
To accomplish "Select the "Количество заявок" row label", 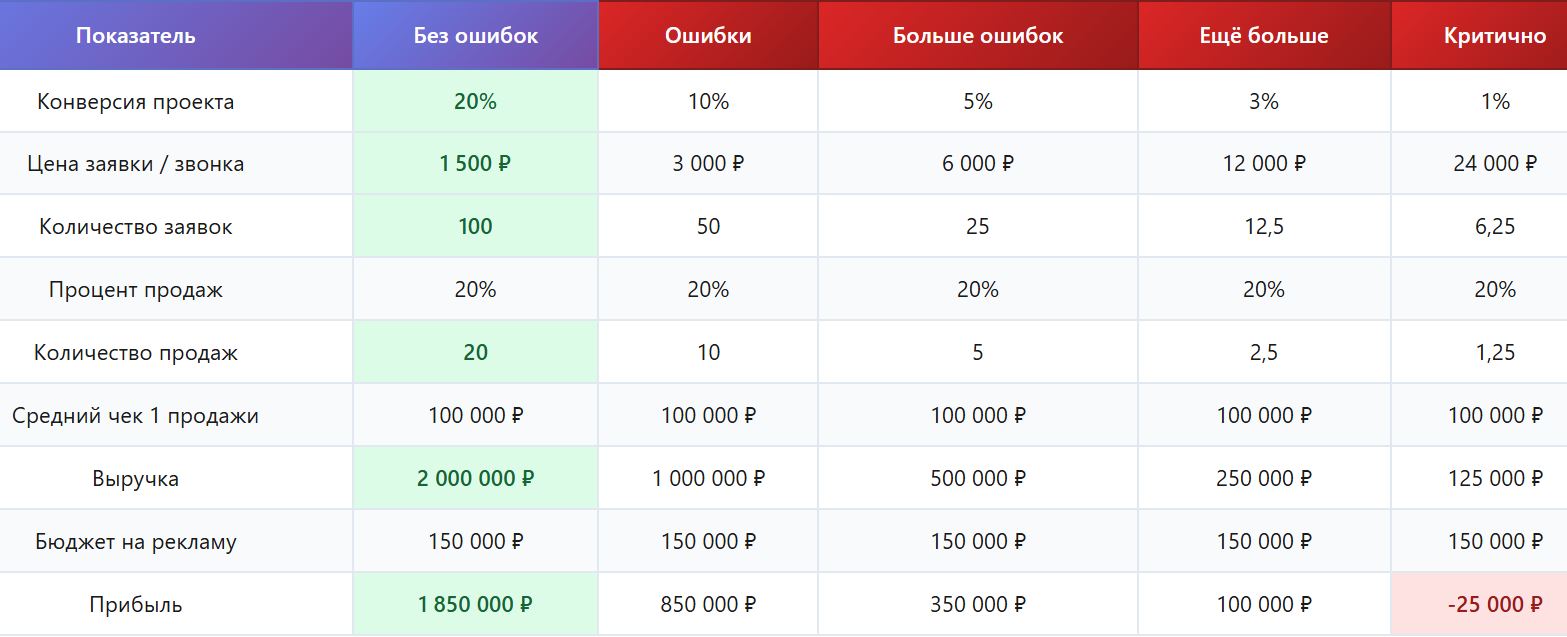I will click(x=136, y=227).
